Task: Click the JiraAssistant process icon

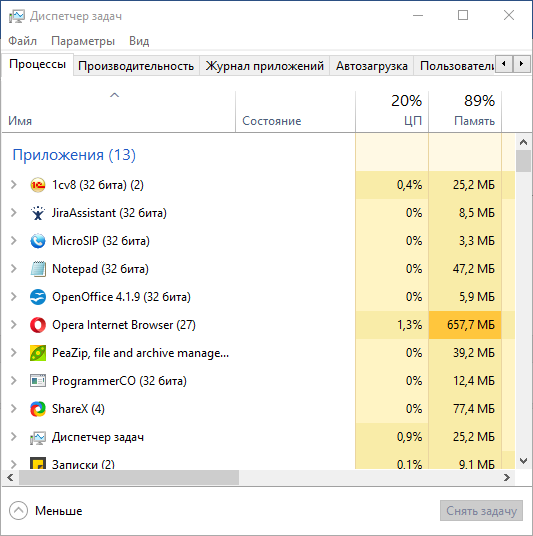Action: [38, 213]
